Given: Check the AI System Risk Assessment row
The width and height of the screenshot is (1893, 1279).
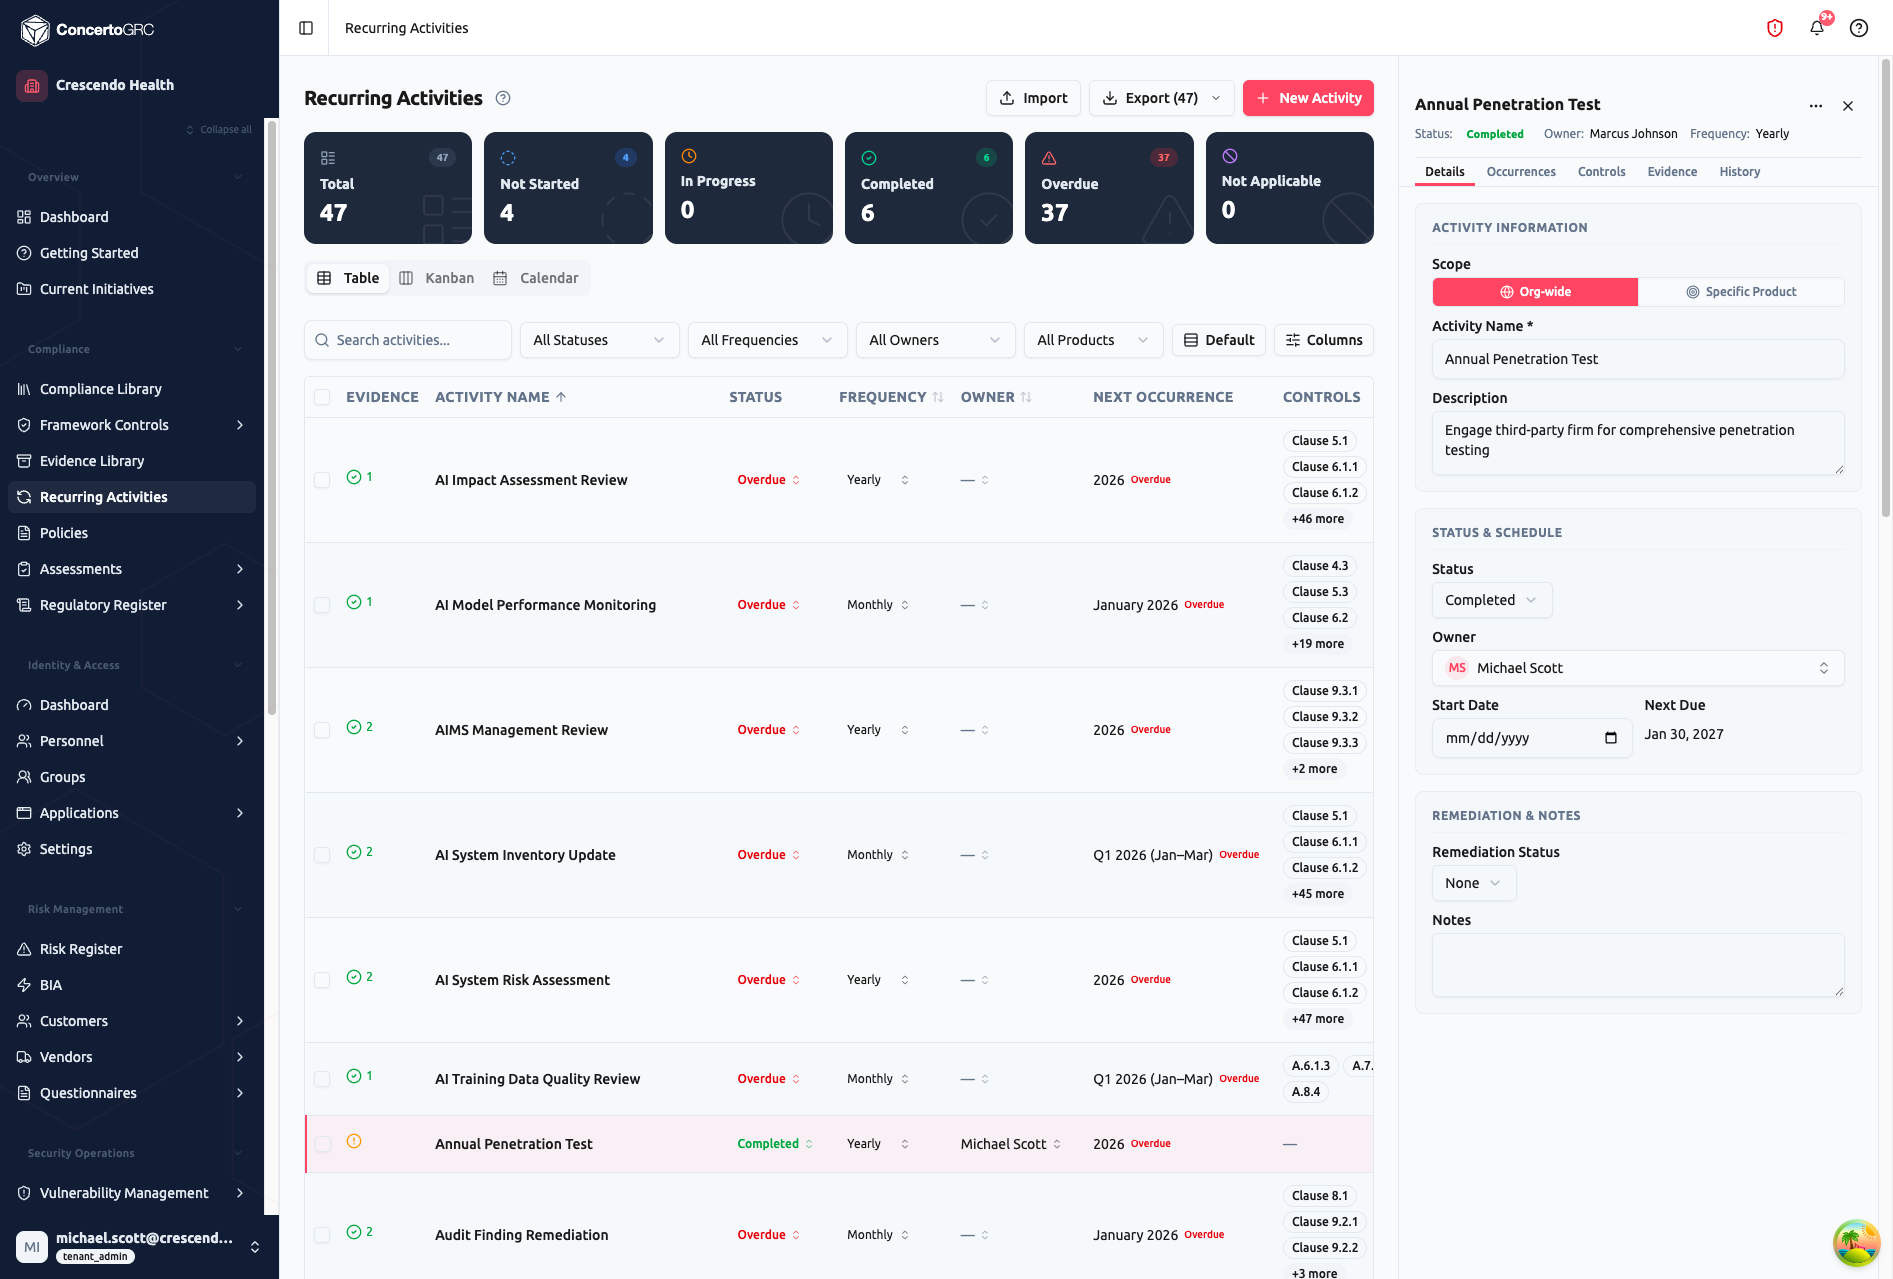Looking at the screenshot, I should tap(322, 980).
